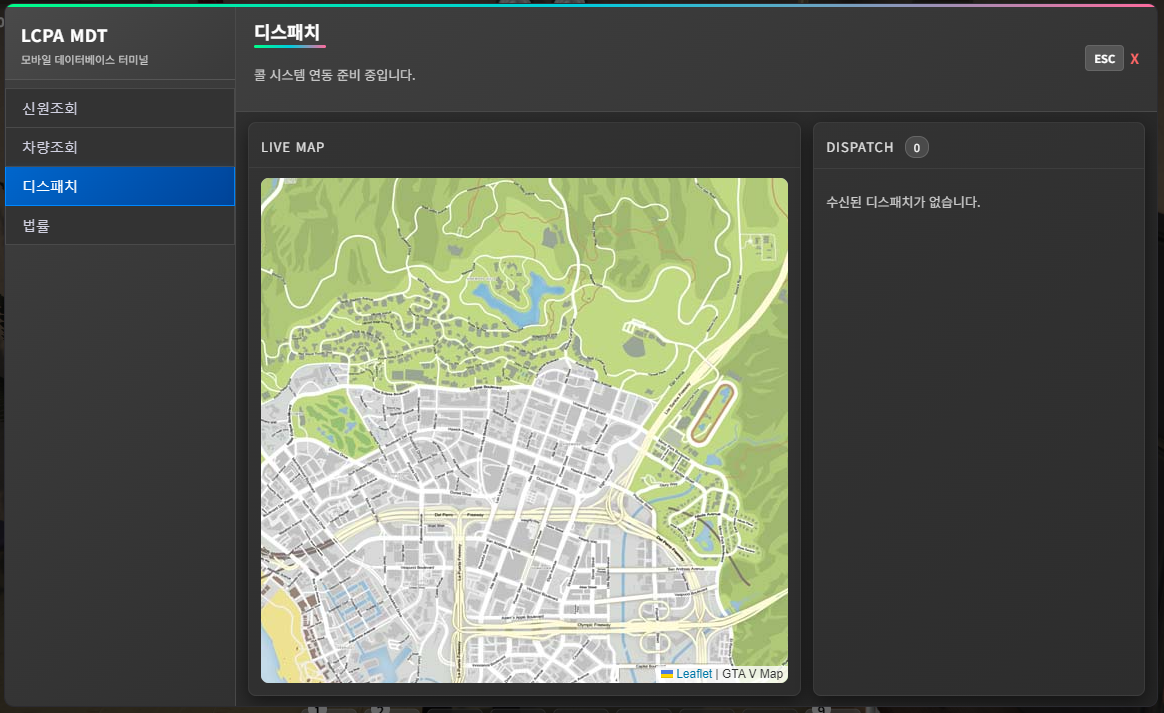Click the blue reservoir lake on map
The image size is (1164, 713).
coord(510,302)
